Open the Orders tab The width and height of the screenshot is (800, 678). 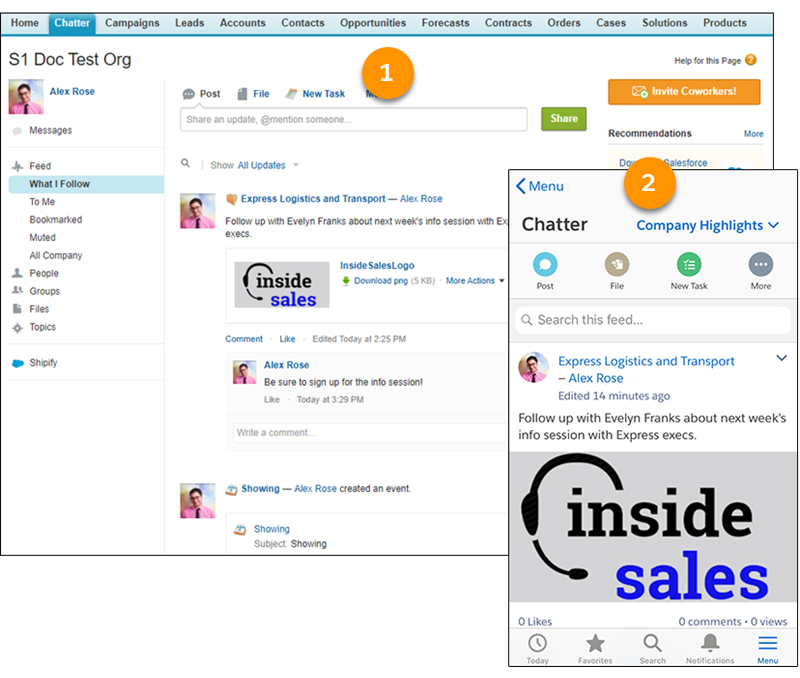(x=564, y=23)
